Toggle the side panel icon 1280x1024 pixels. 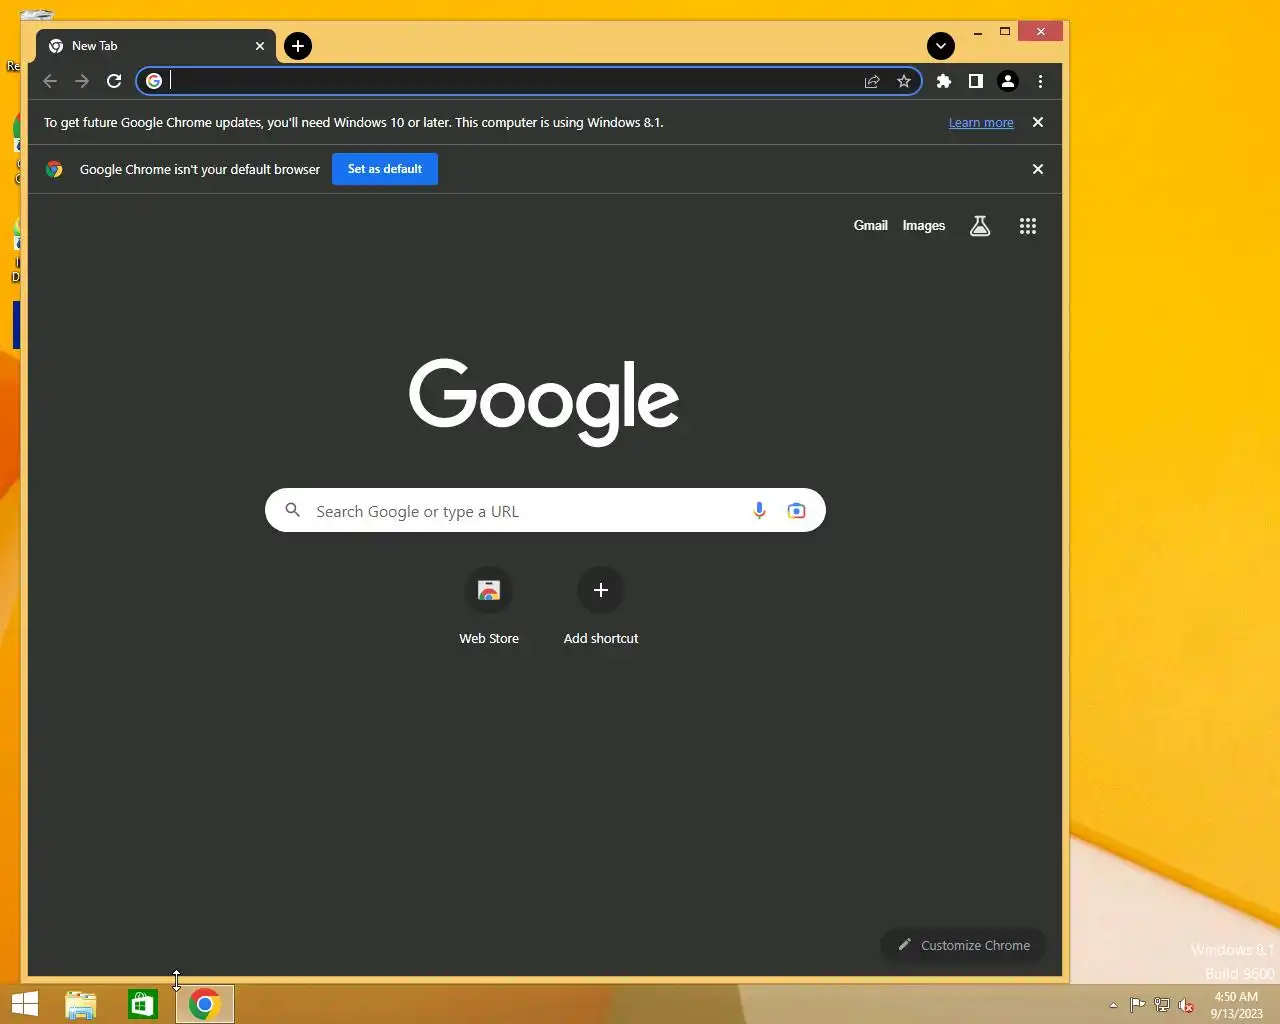(975, 81)
